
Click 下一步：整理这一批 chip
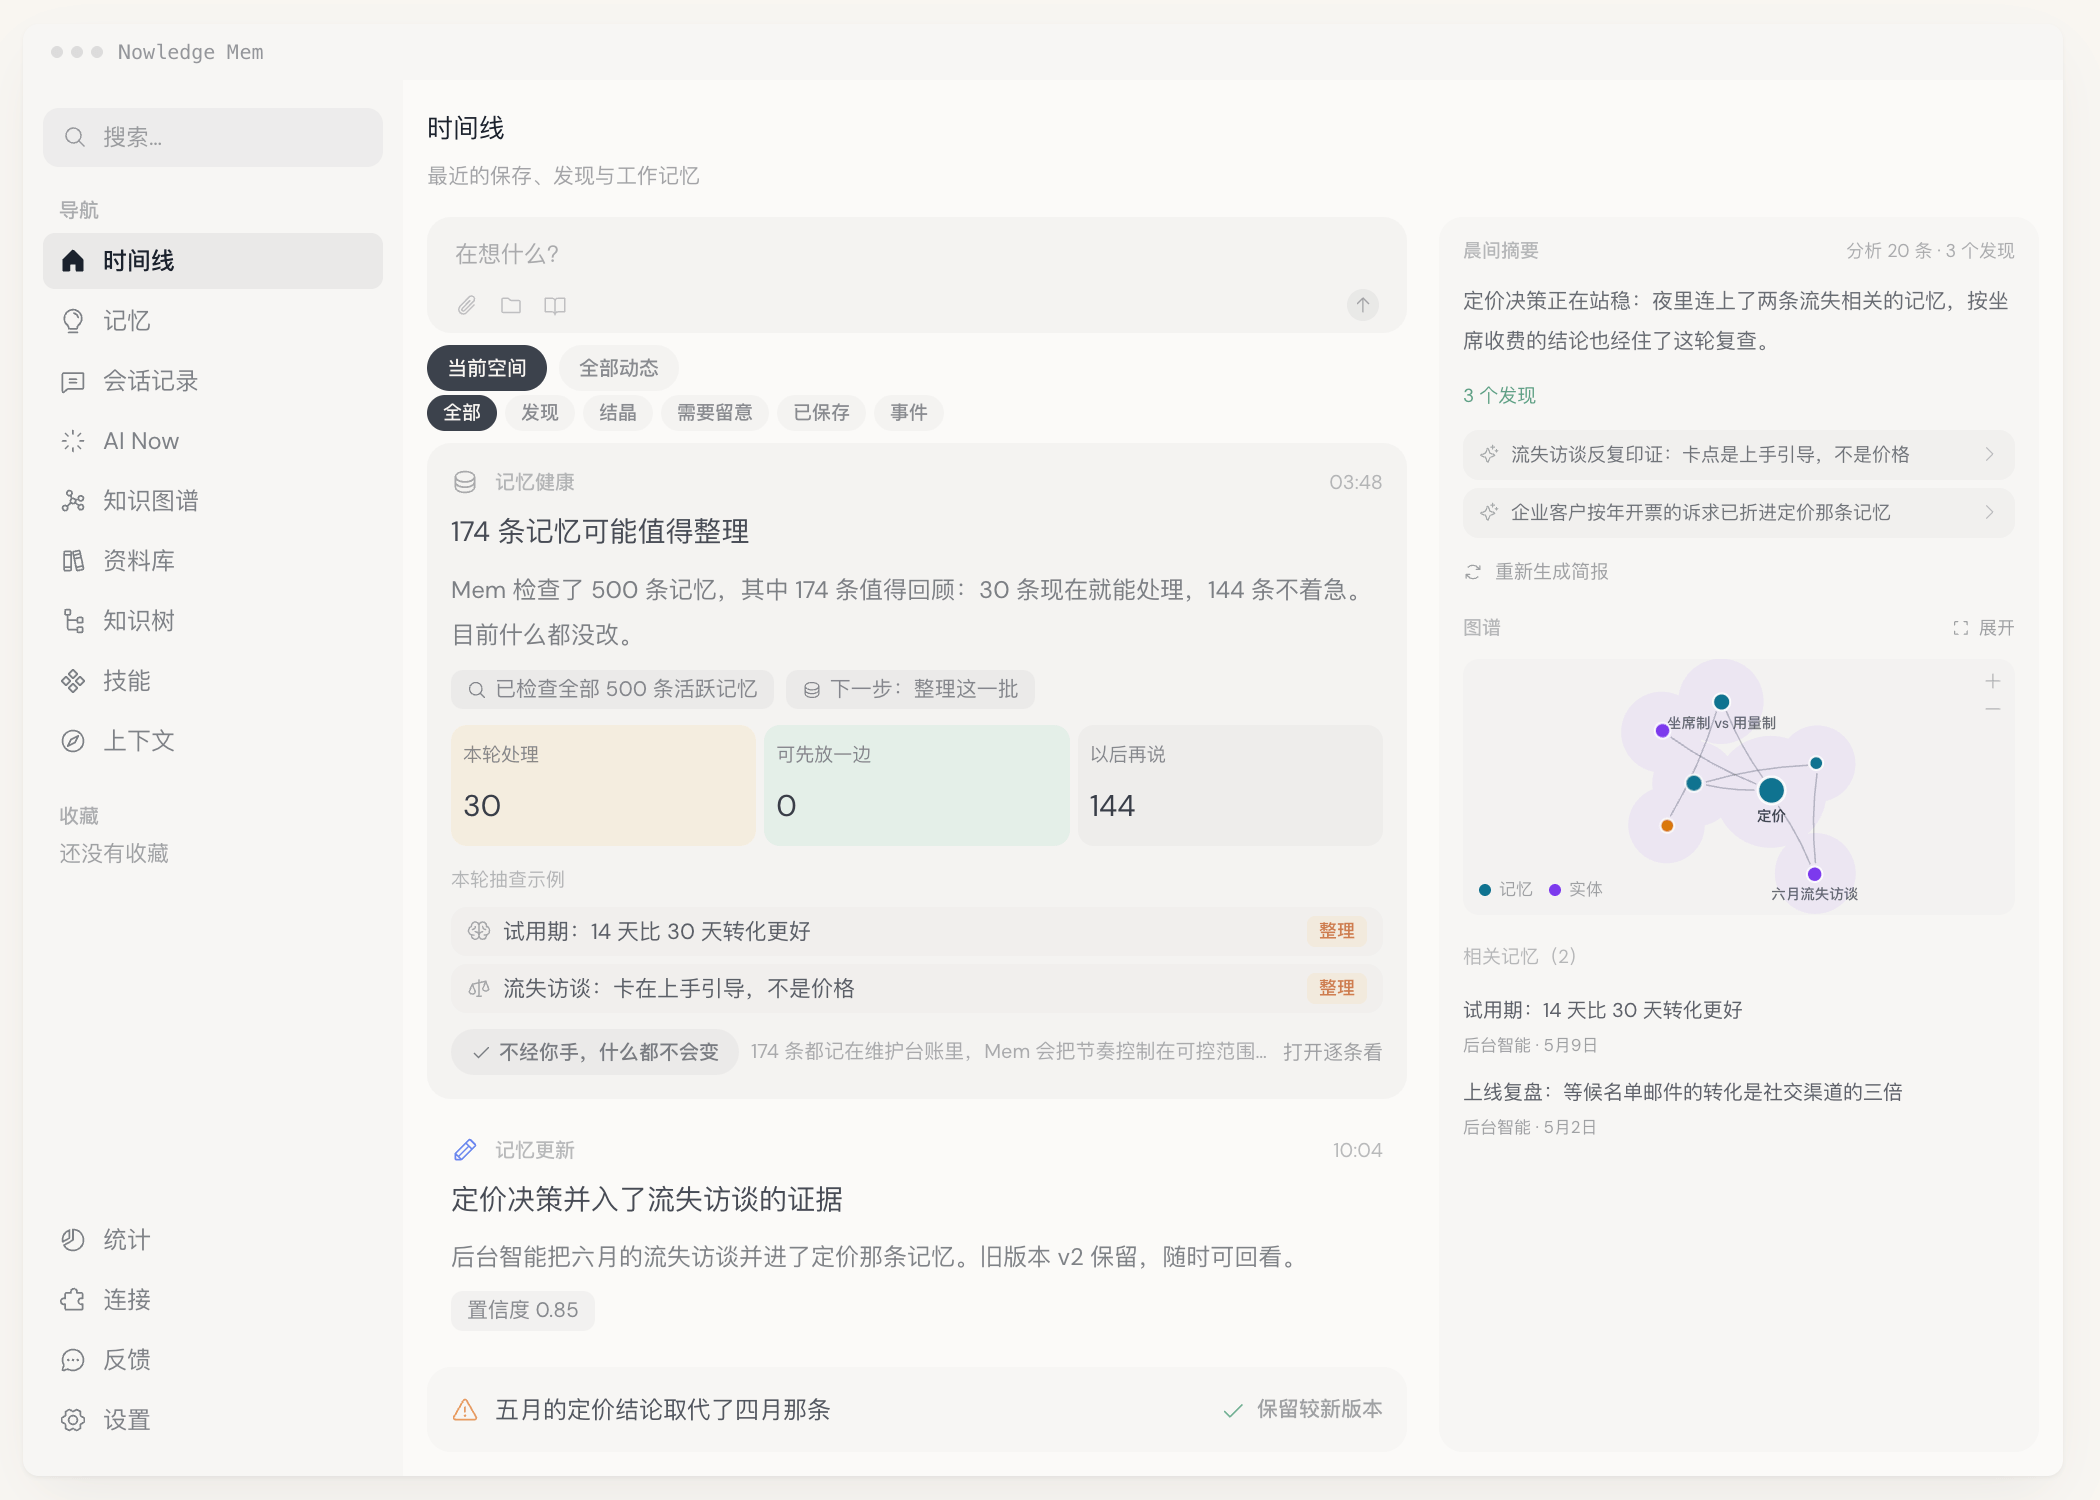click(x=910, y=689)
